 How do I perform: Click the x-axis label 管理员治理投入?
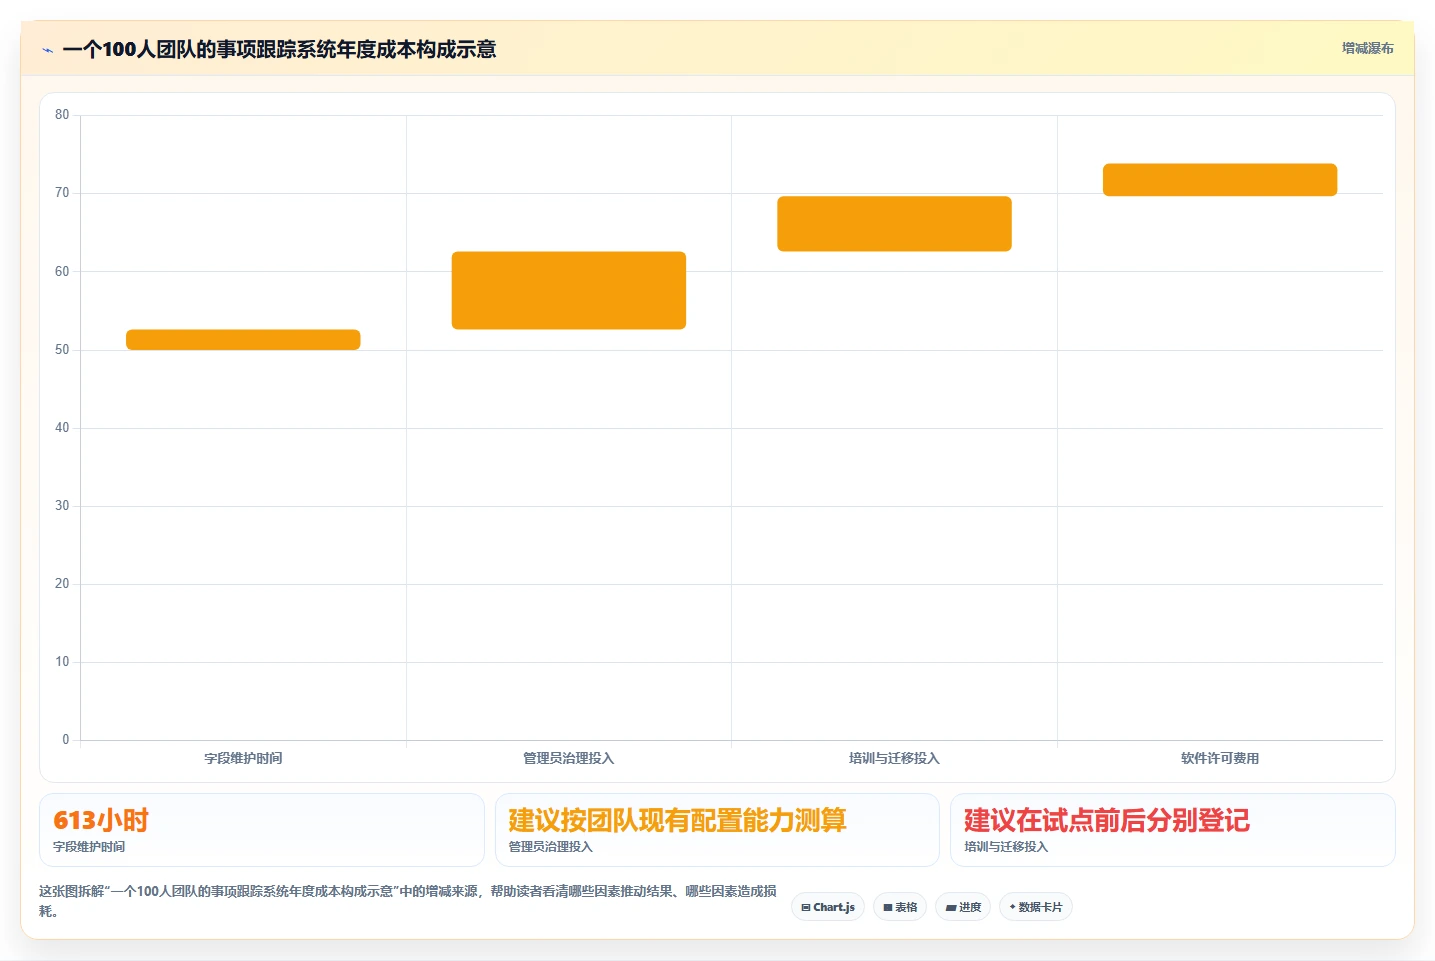point(569,758)
